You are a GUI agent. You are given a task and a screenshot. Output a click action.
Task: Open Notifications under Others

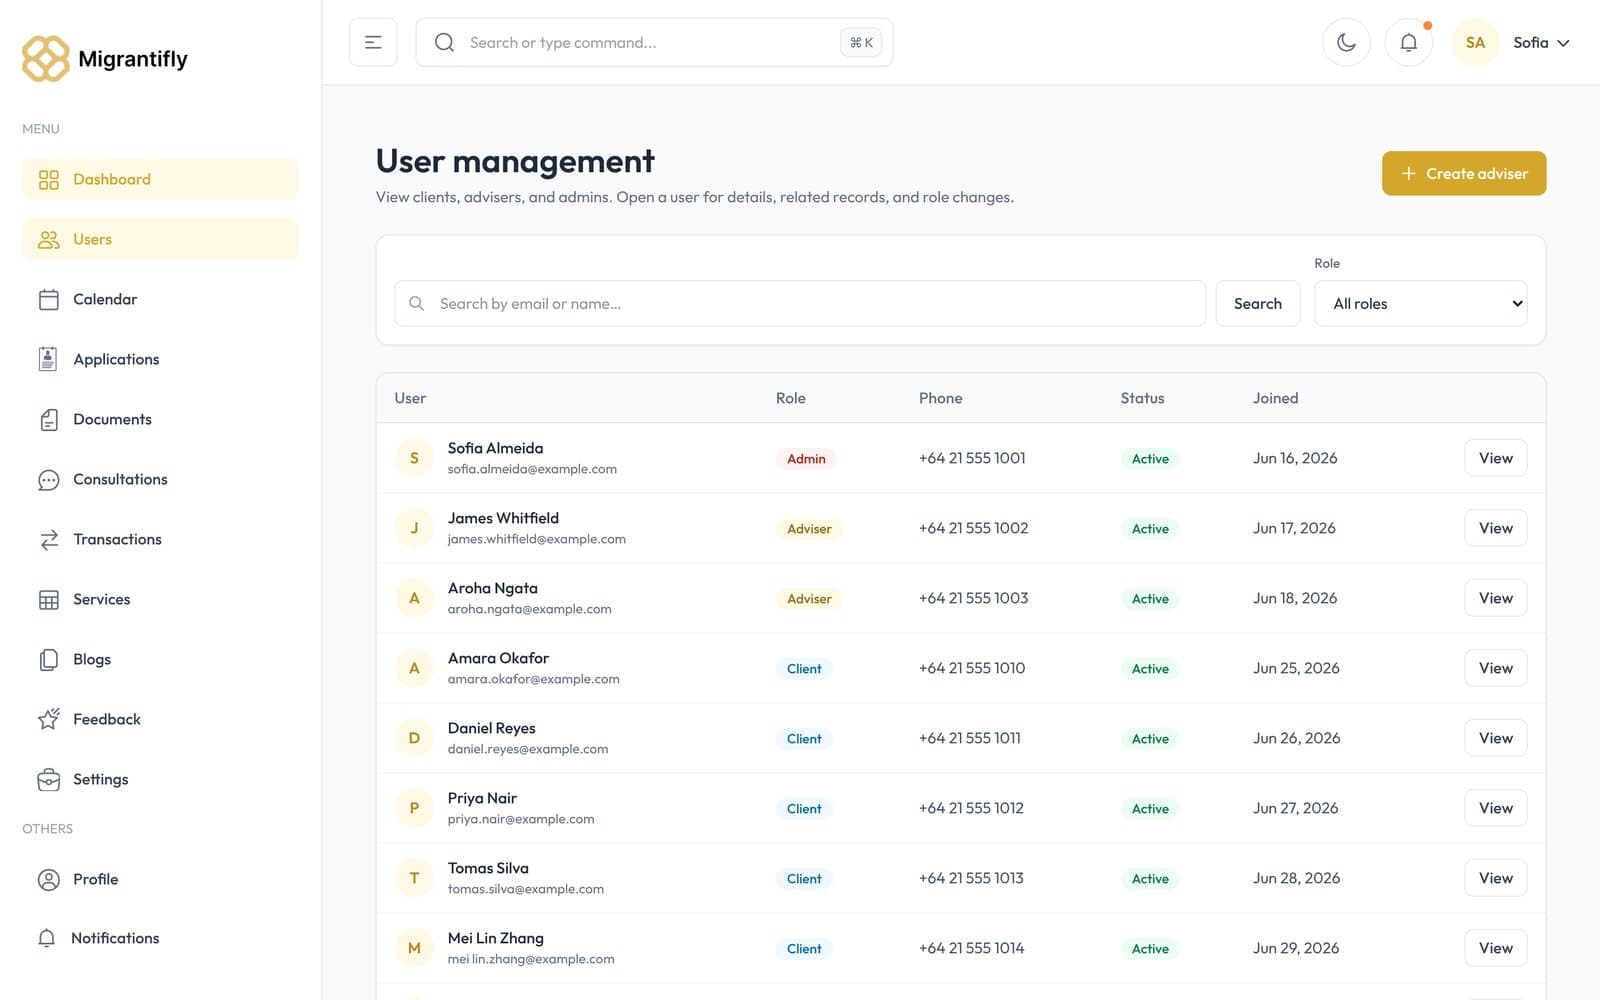click(x=160, y=938)
